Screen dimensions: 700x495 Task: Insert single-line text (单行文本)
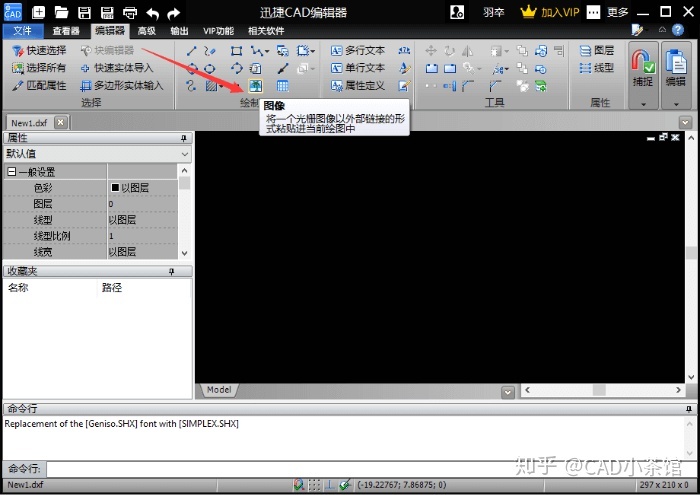[x=358, y=68]
